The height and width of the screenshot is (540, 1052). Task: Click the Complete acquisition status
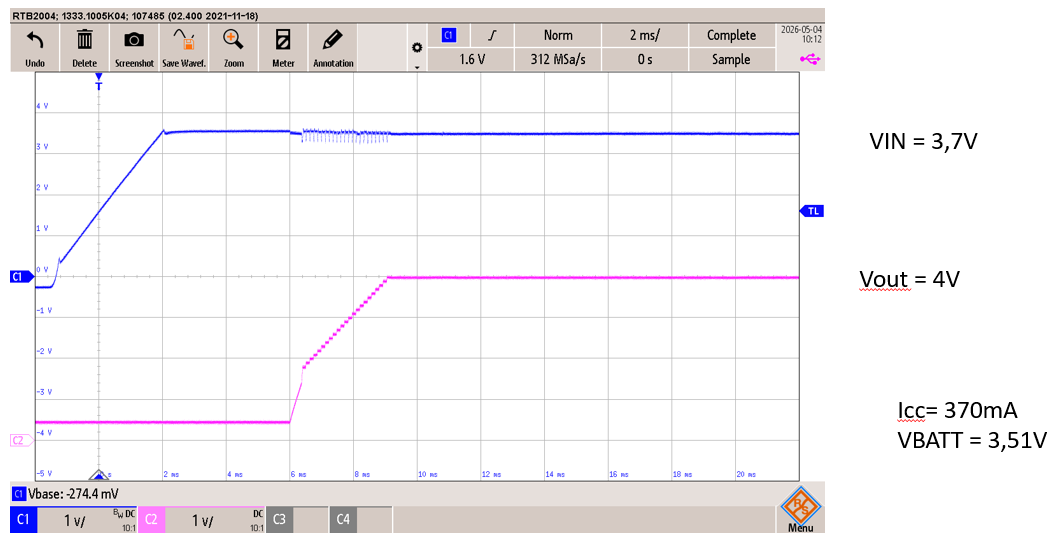731,36
